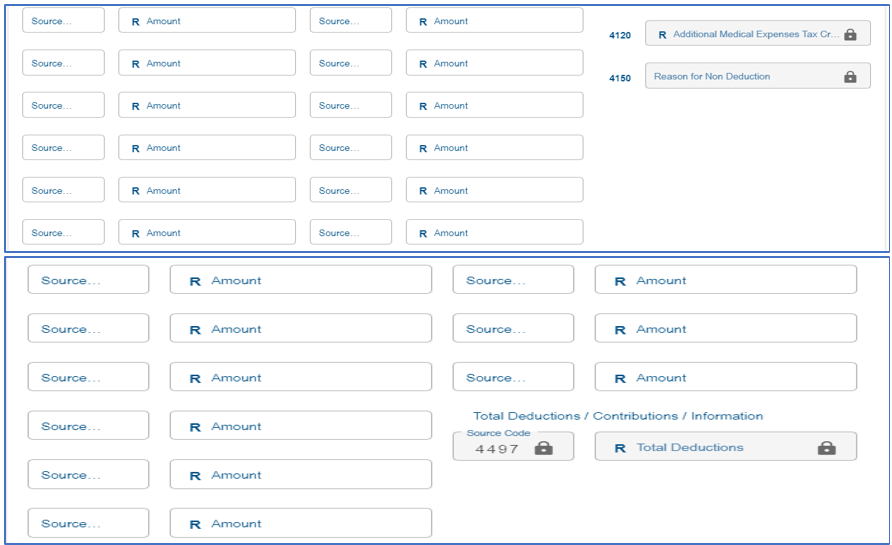Viewport: 892px width, 545px height.
Task: Click the lock icon on Additional Medical Expenses field
Action: click(x=850, y=35)
